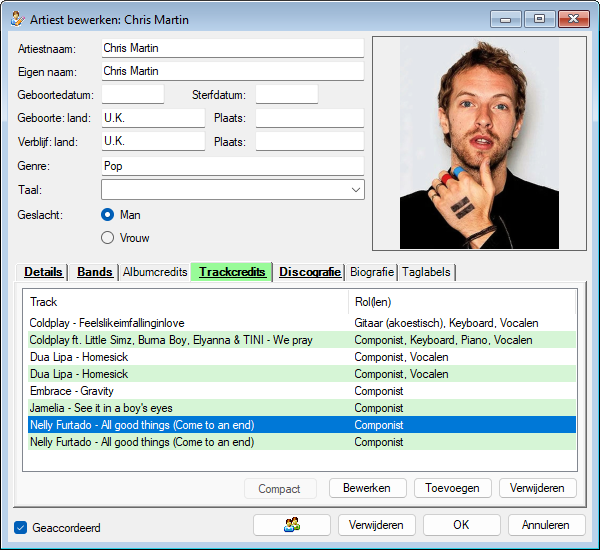
Task: Switch to the Details tab
Action: 43,272
